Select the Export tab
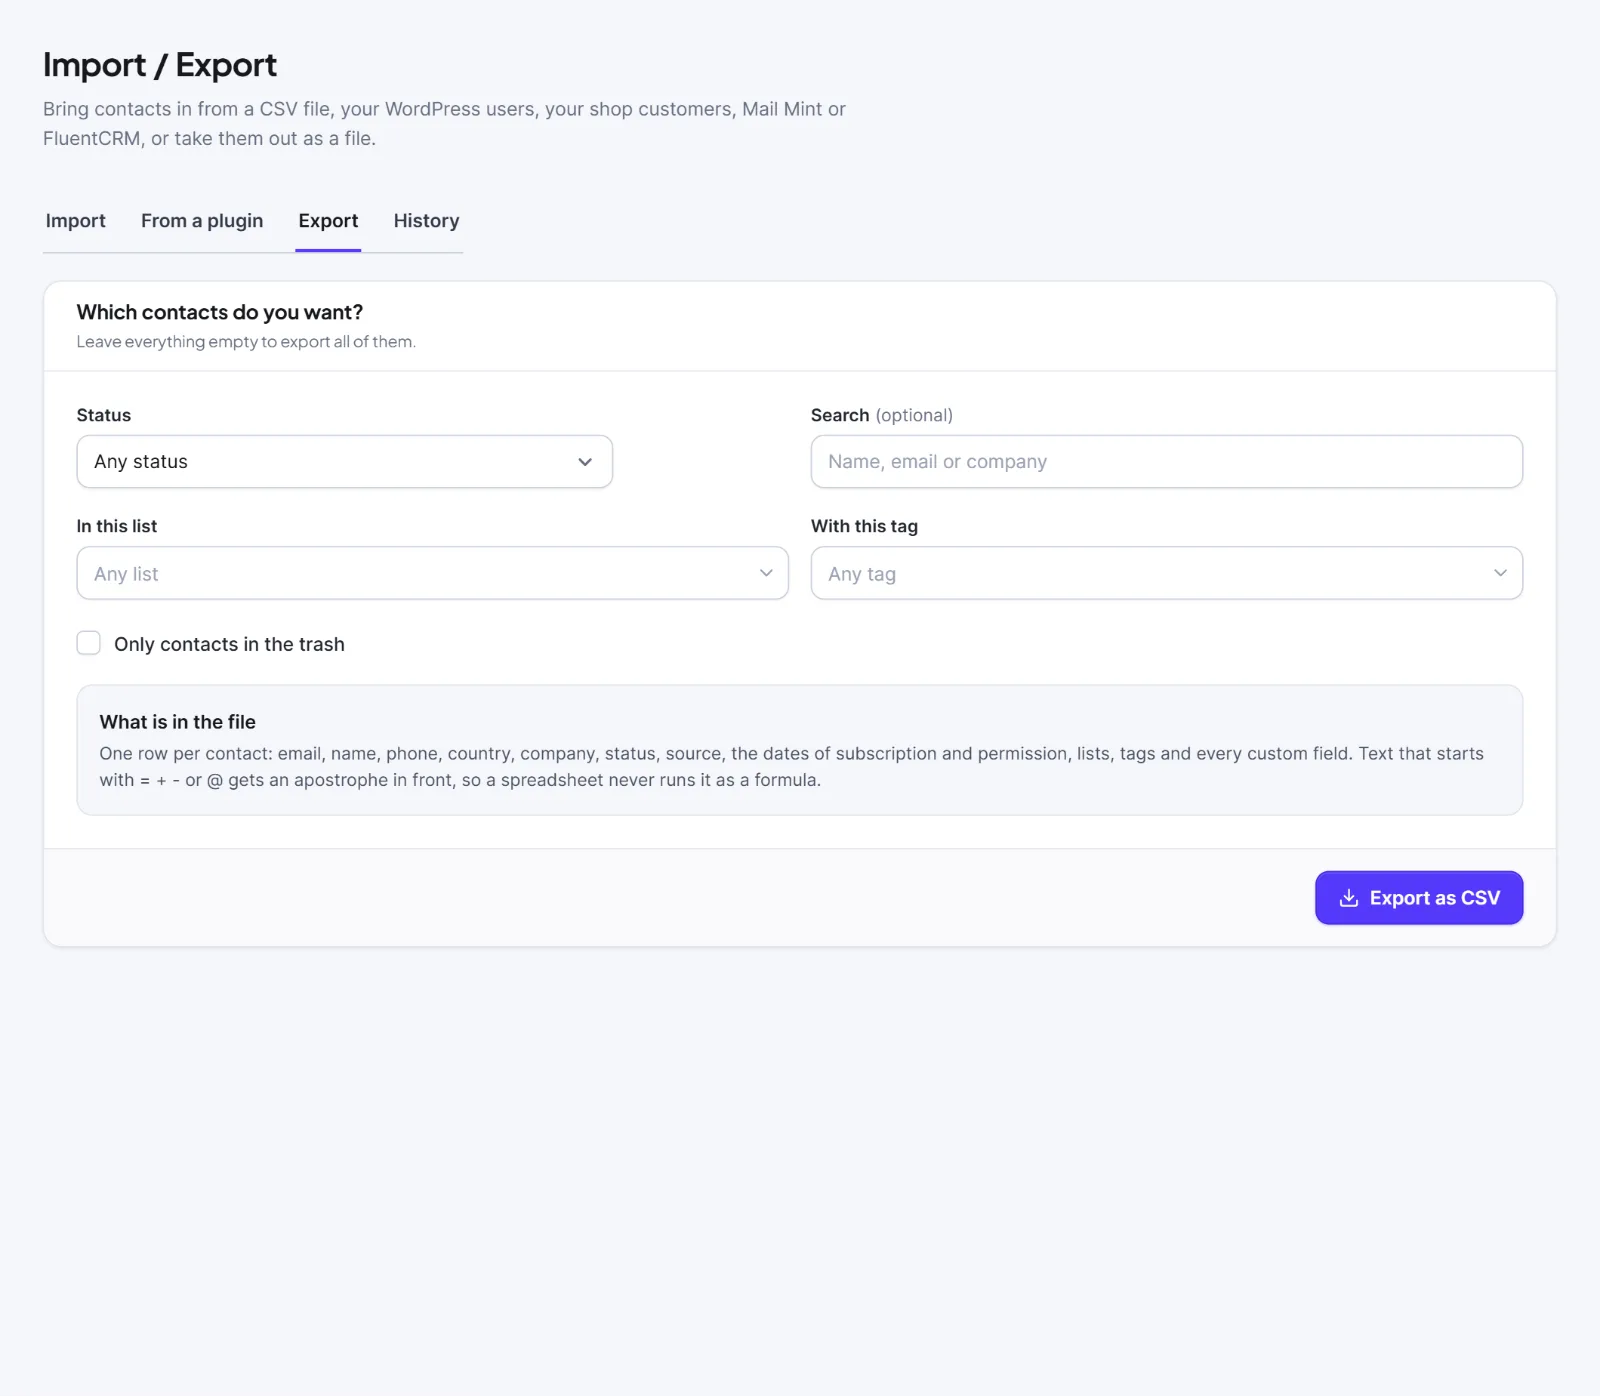Viewport: 1600px width, 1396px height. point(328,221)
